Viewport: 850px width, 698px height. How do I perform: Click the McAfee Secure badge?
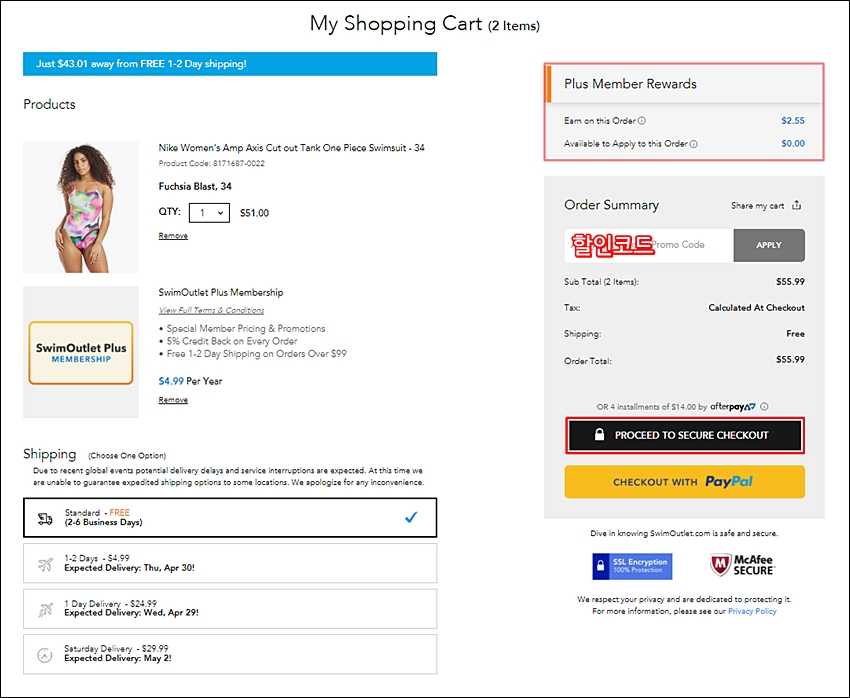tap(742, 565)
